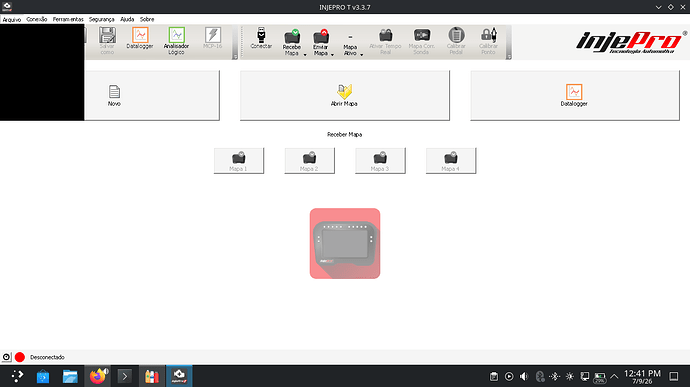Click the MCP-16 lightning icon

[213, 35]
